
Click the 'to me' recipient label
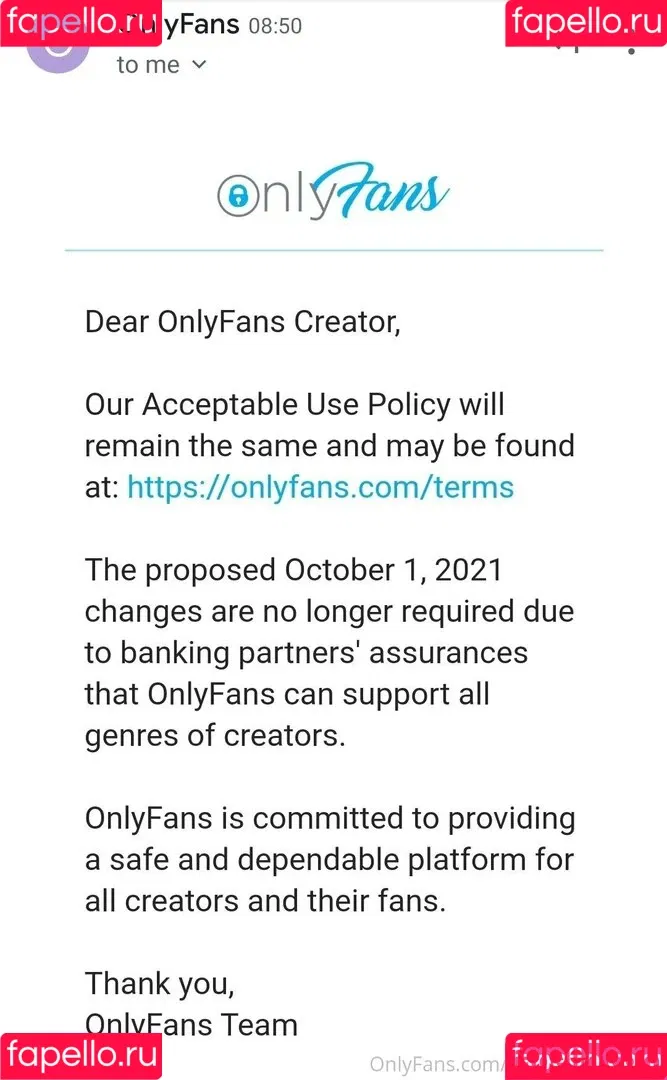coord(148,65)
